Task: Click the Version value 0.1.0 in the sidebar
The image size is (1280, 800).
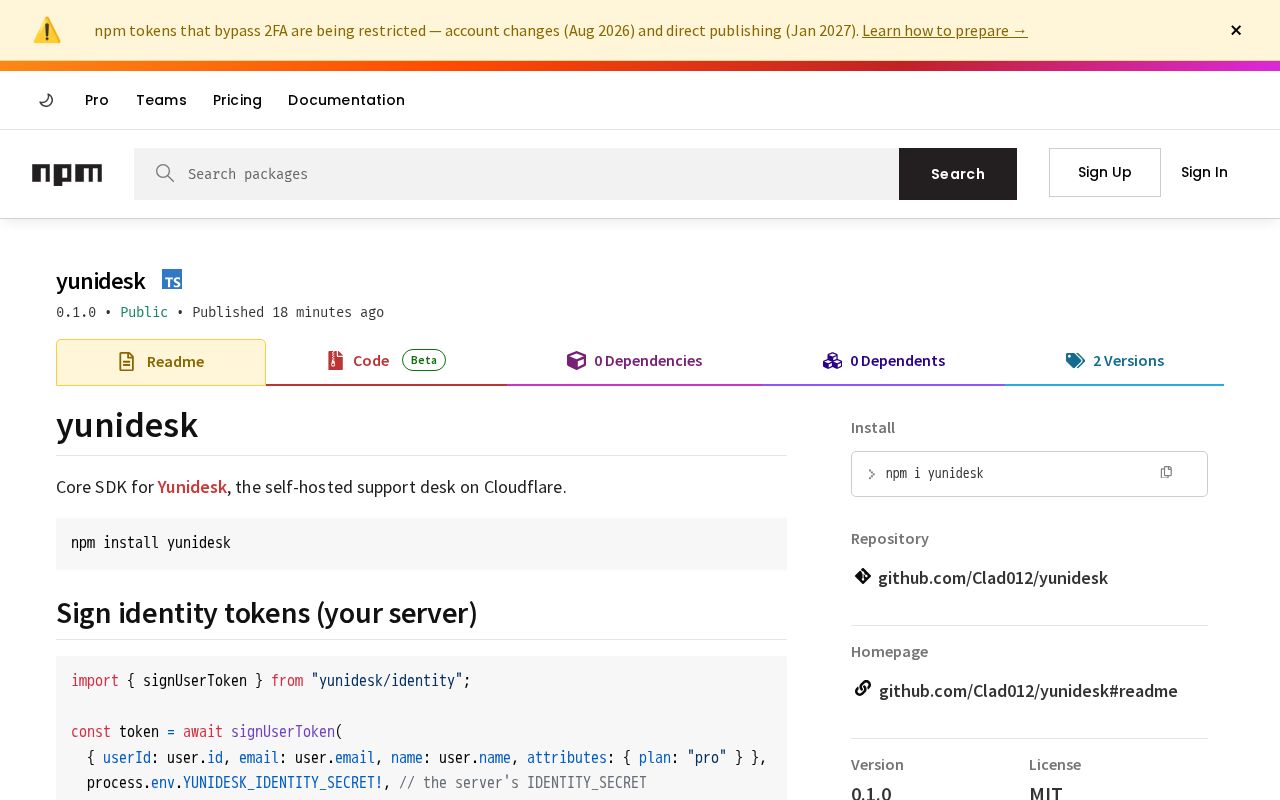Action: click(x=871, y=793)
